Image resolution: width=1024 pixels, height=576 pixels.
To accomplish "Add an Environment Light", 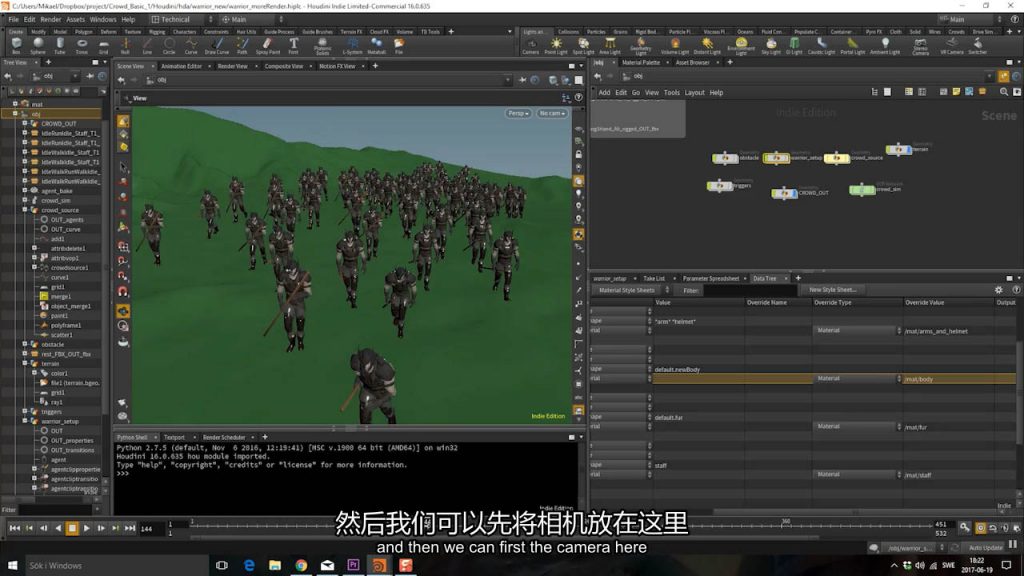I will coord(741,45).
